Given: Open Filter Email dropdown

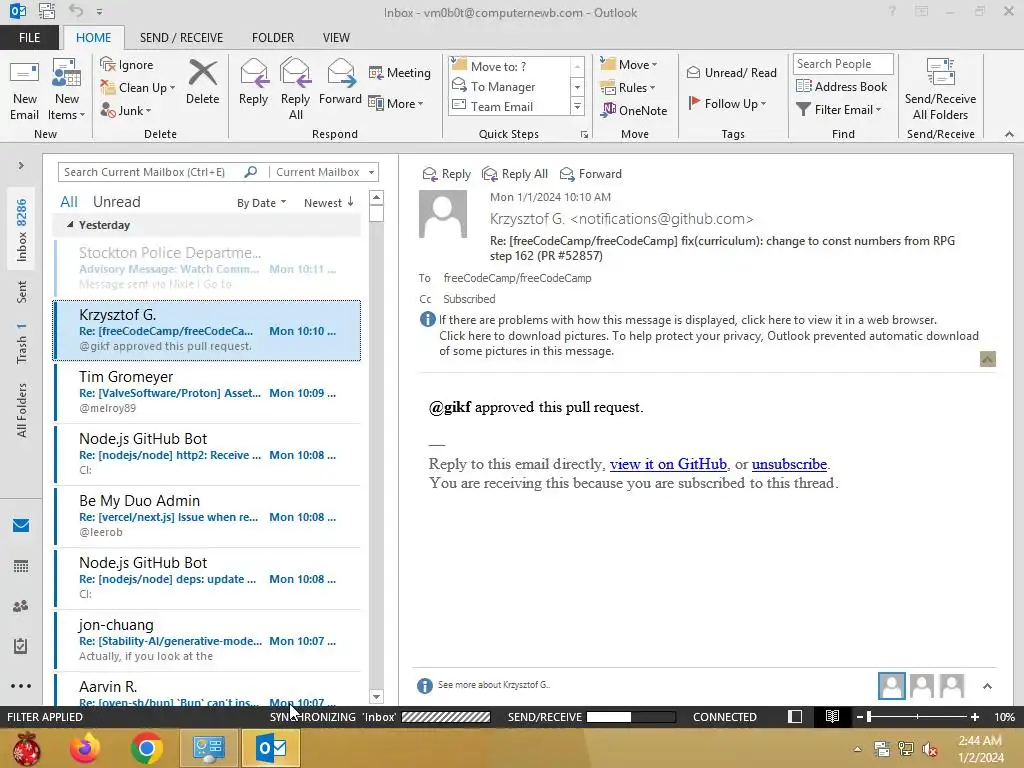Looking at the screenshot, I should tap(839, 110).
